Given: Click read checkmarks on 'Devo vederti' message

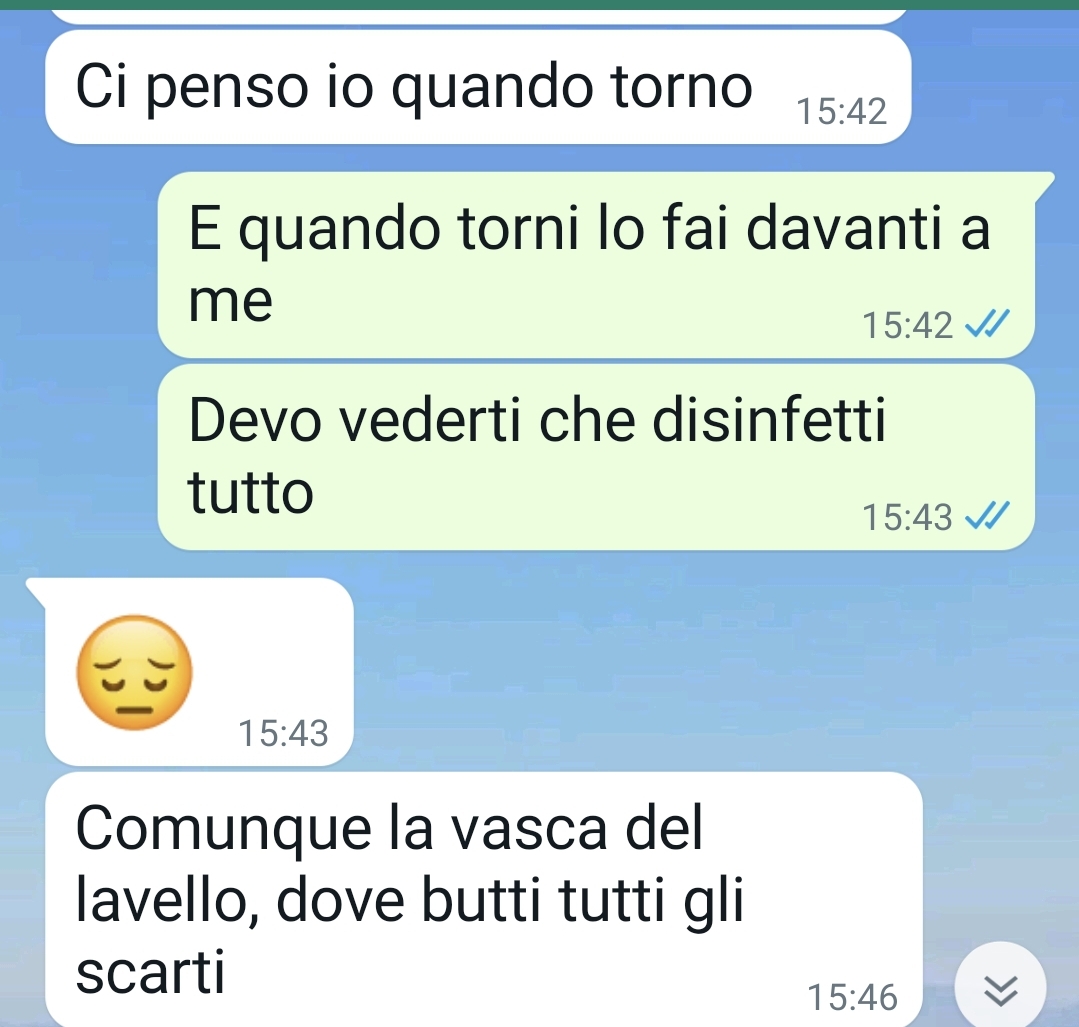Looking at the screenshot, I should 987,516.
